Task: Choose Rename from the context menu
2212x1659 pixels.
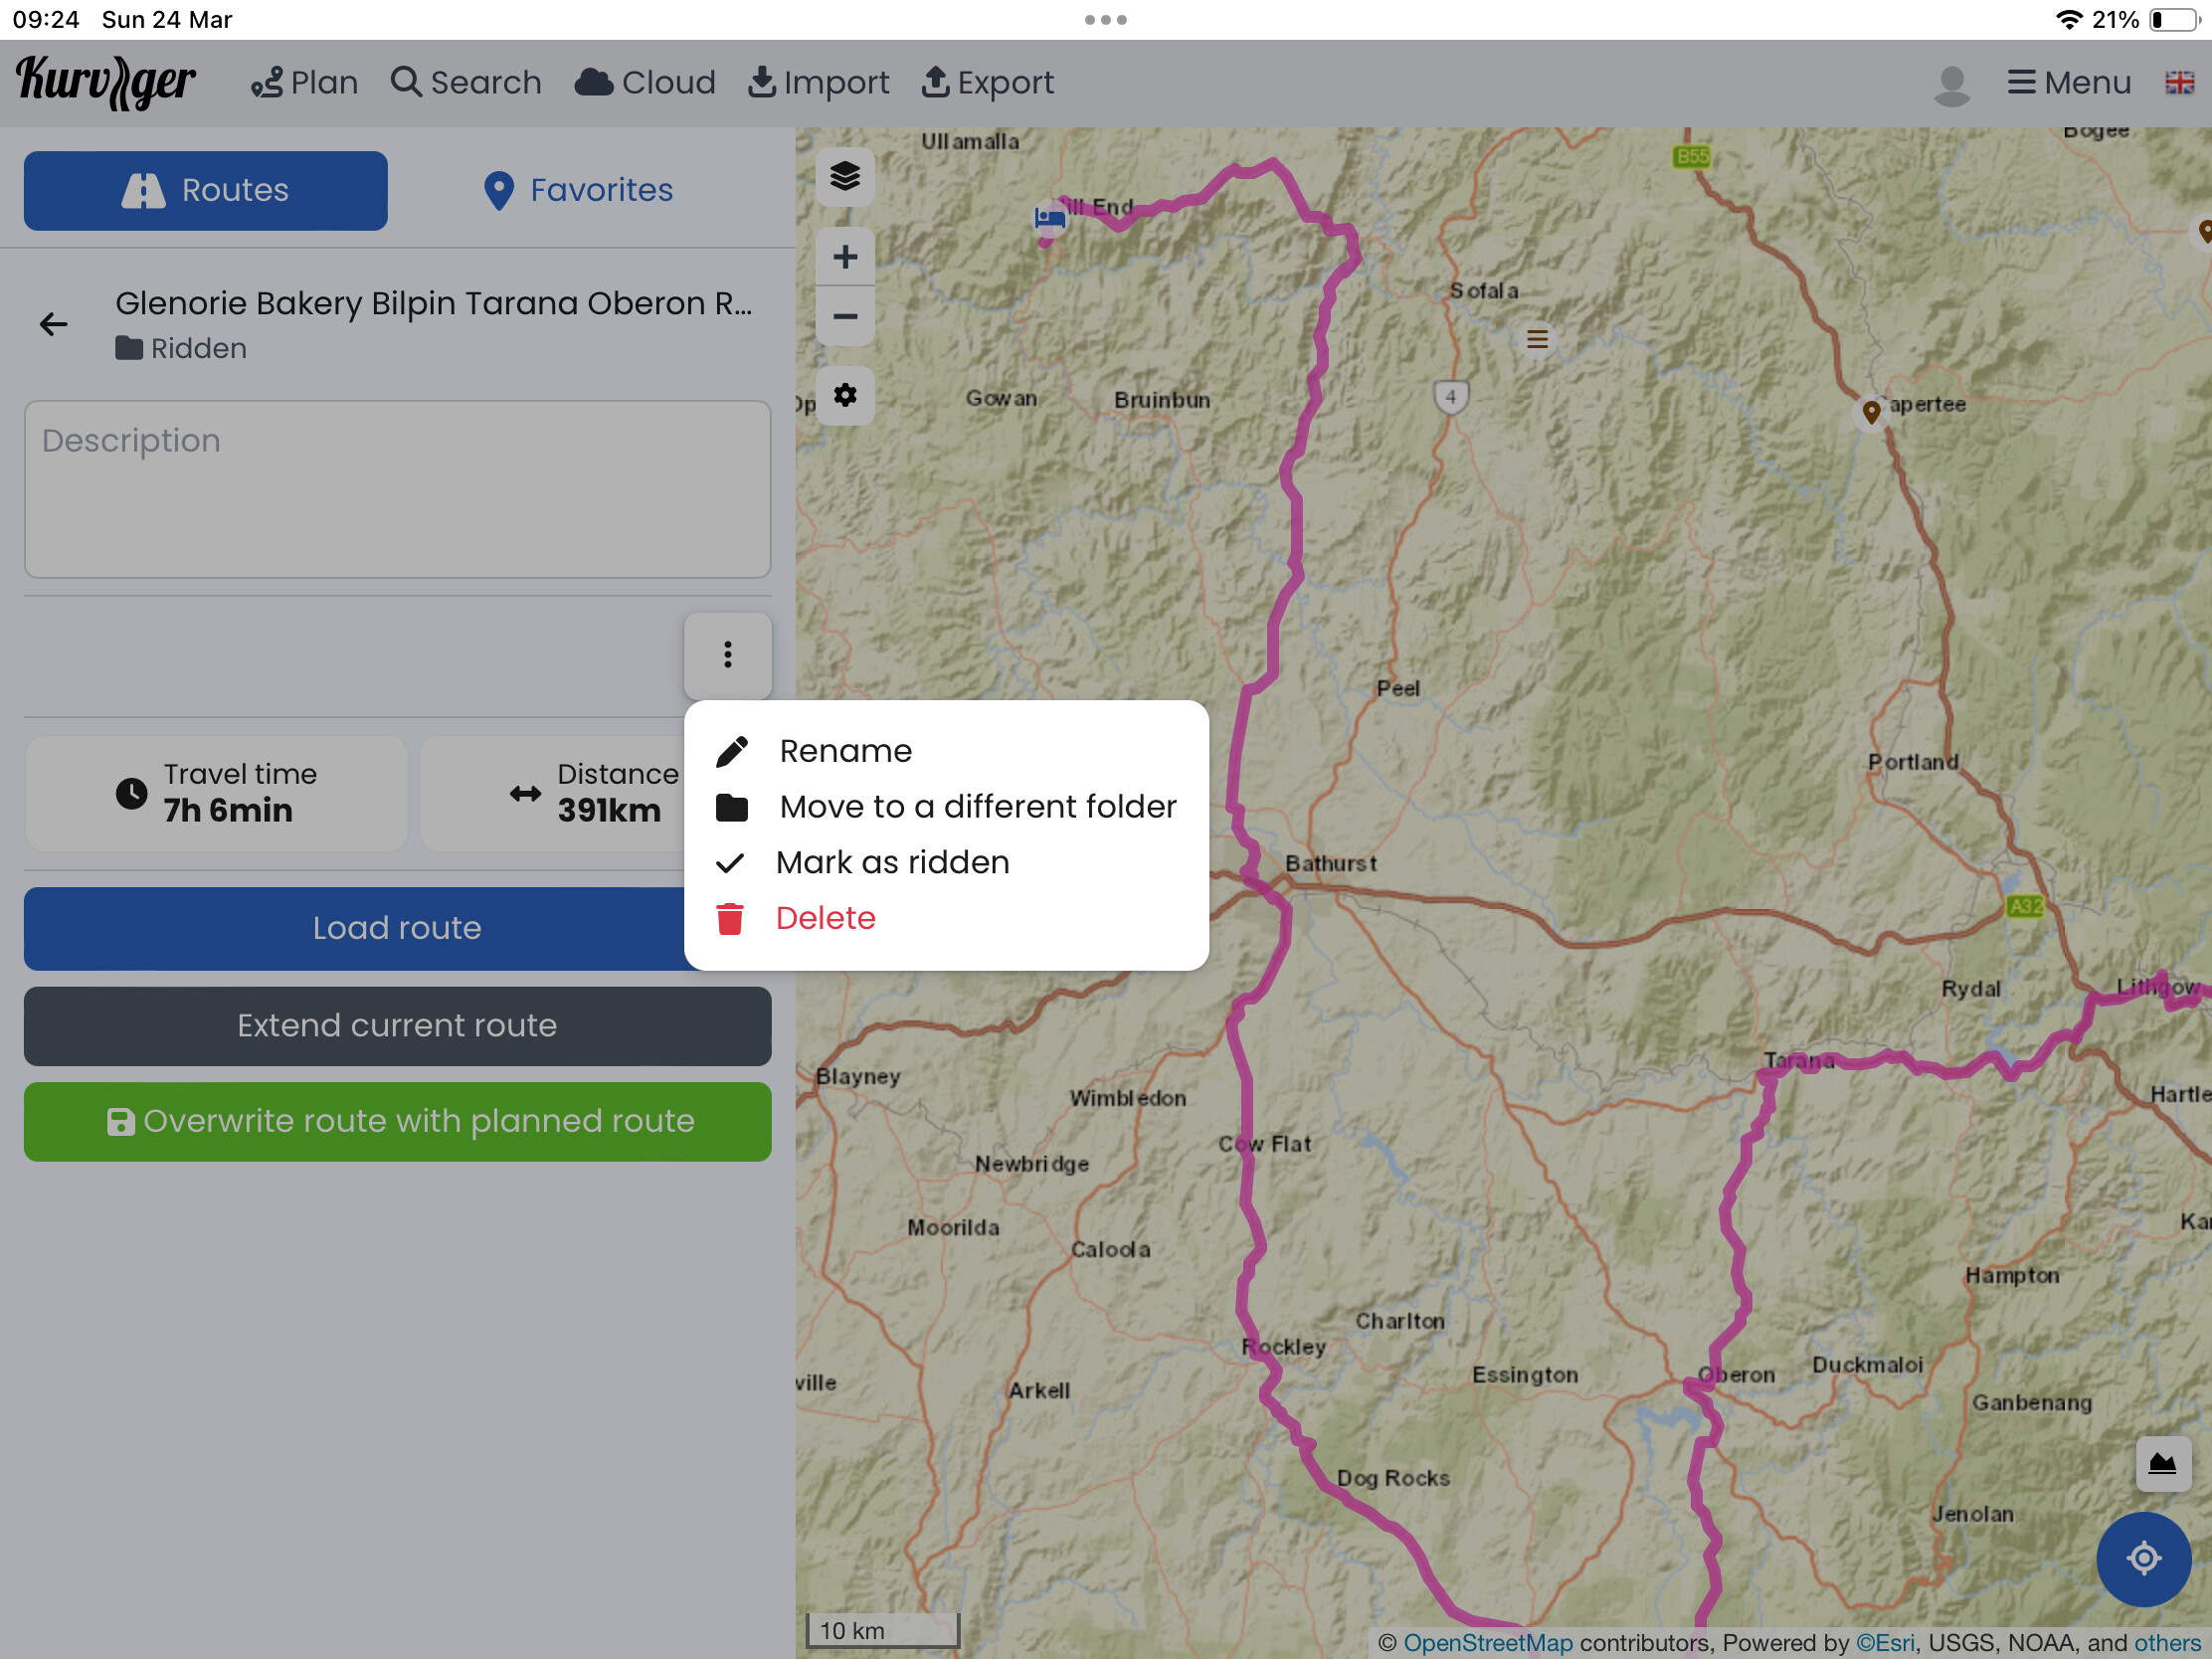Action: coord(845,751)
